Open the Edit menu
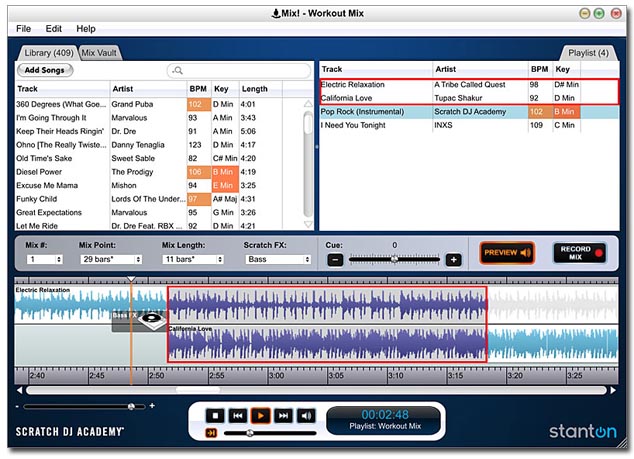The image size is (634, 459). pyautogui.click(x=53, y=29)
